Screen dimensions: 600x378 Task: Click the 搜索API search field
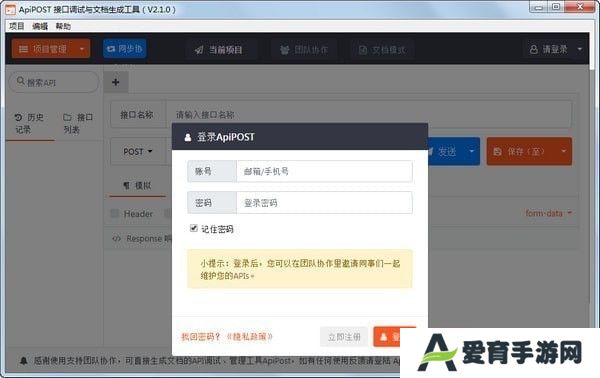point(54,82)
